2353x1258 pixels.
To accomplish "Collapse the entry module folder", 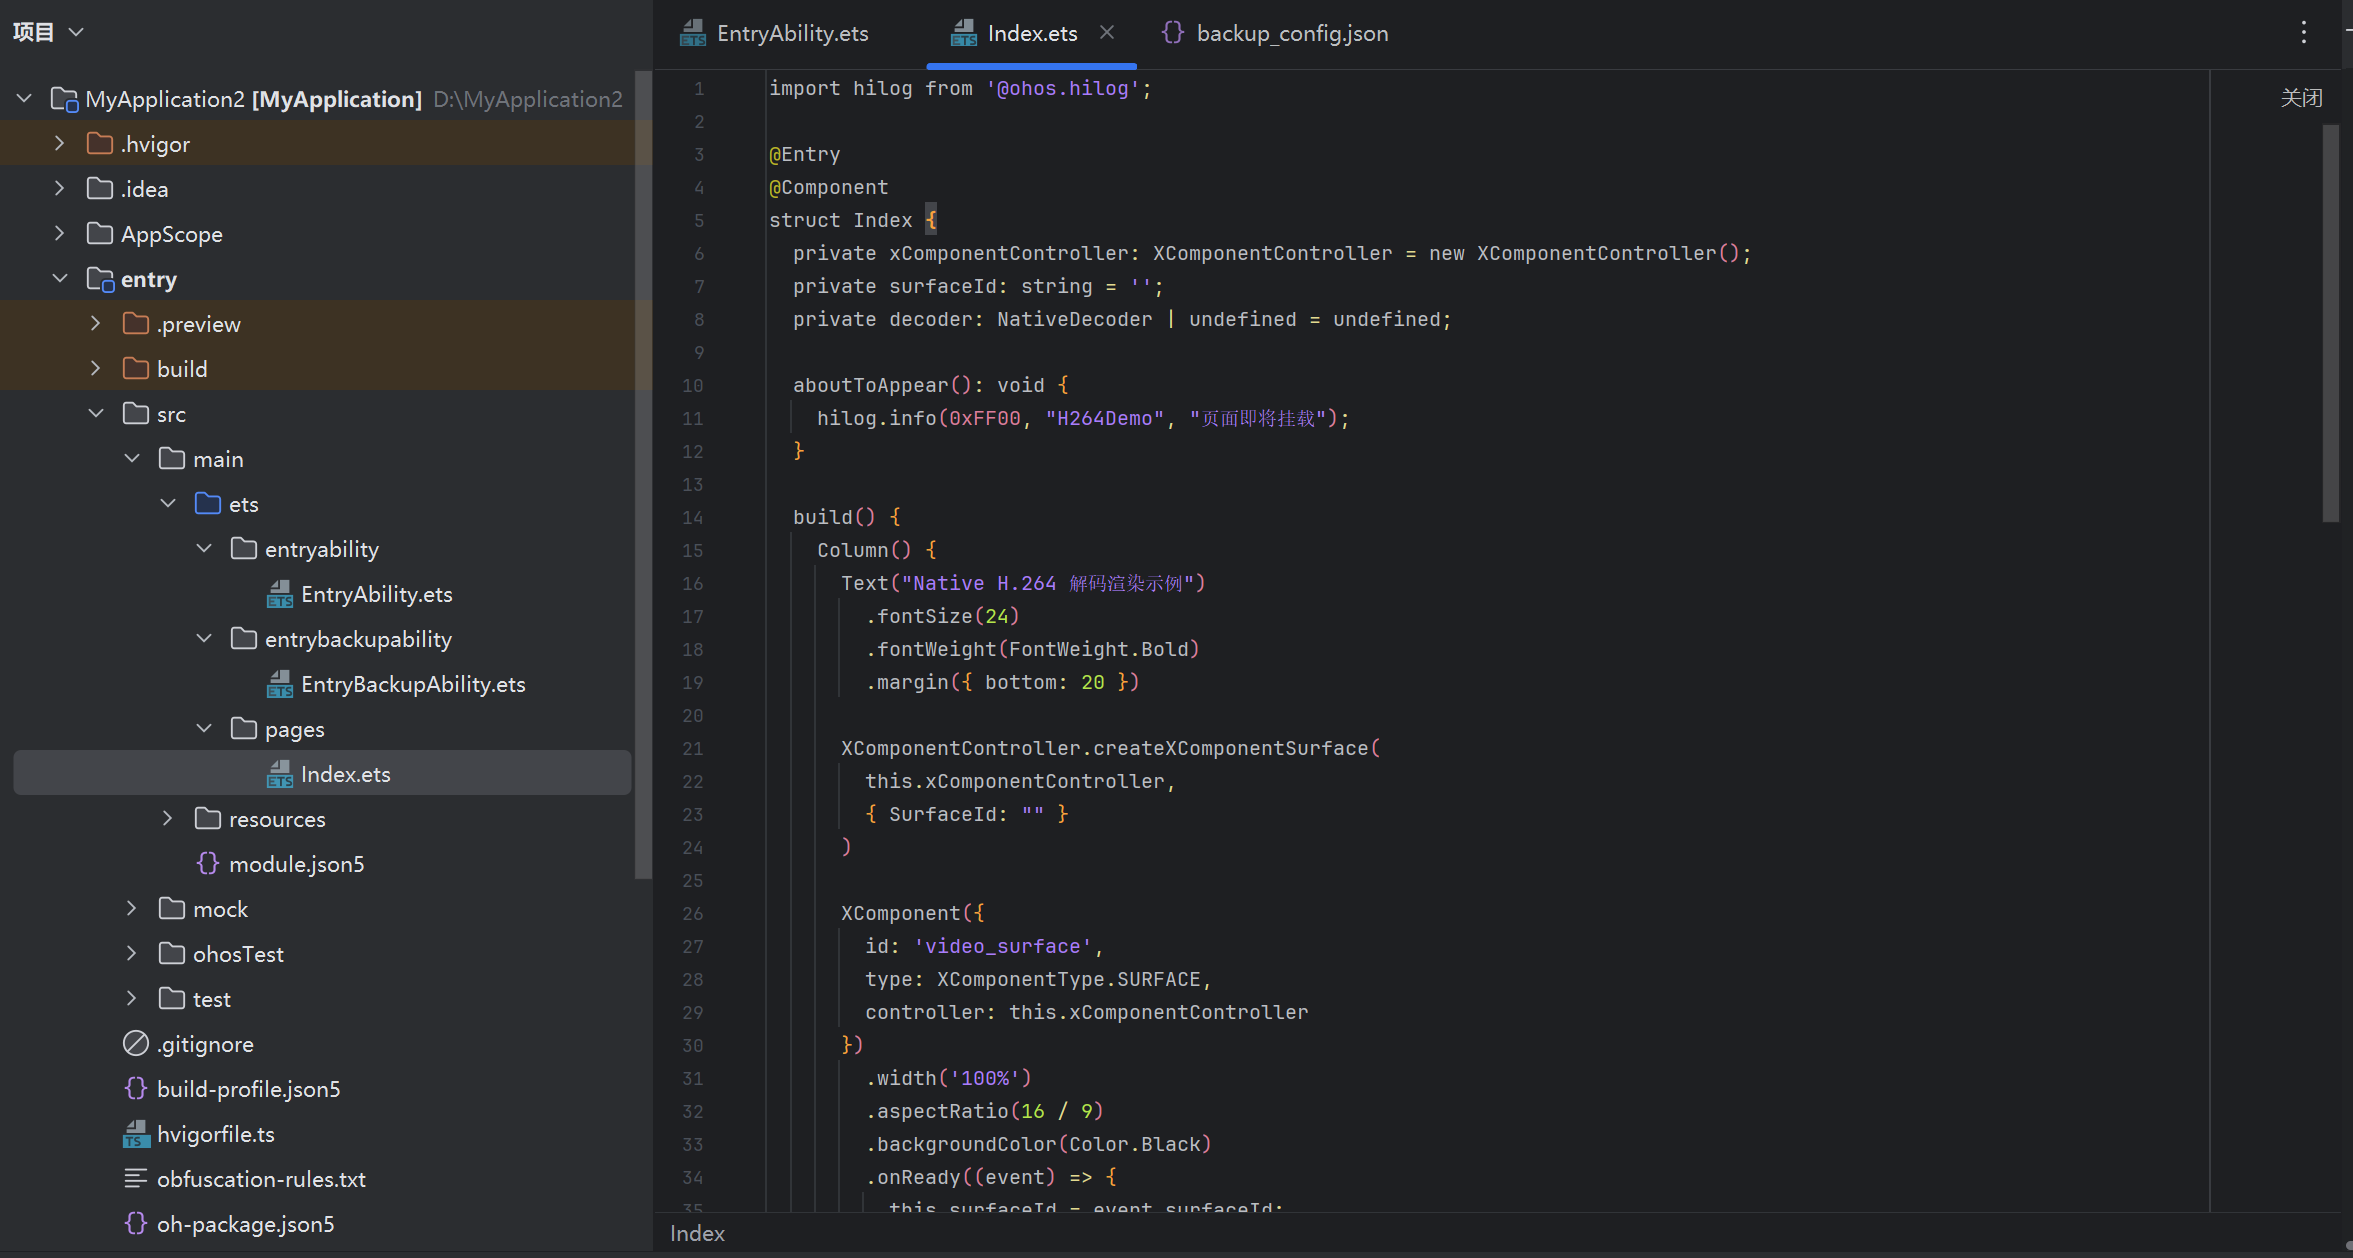I will coord(59,279).
